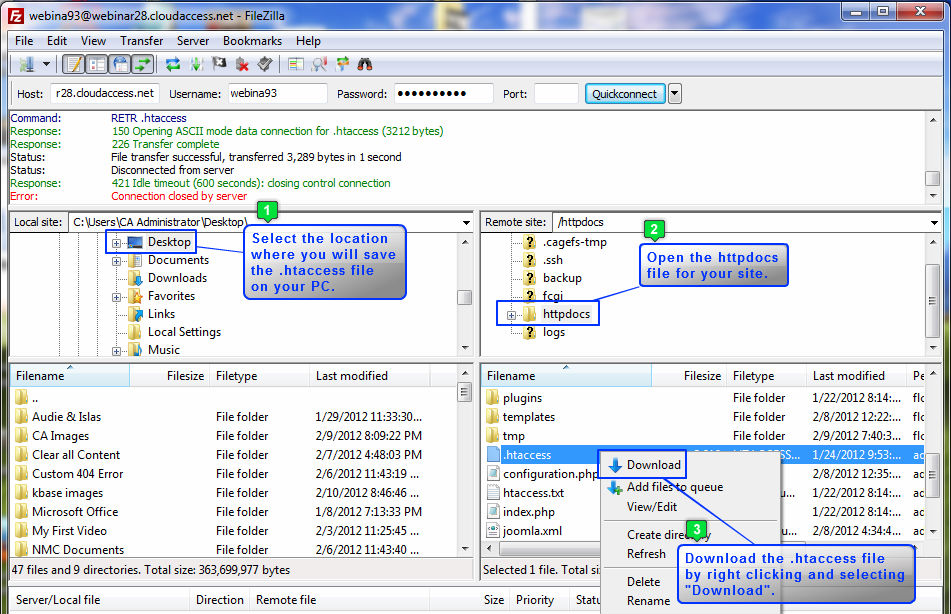Select the logs remote folder
This screenshot has height=614, width=951.
pos(554,332)
